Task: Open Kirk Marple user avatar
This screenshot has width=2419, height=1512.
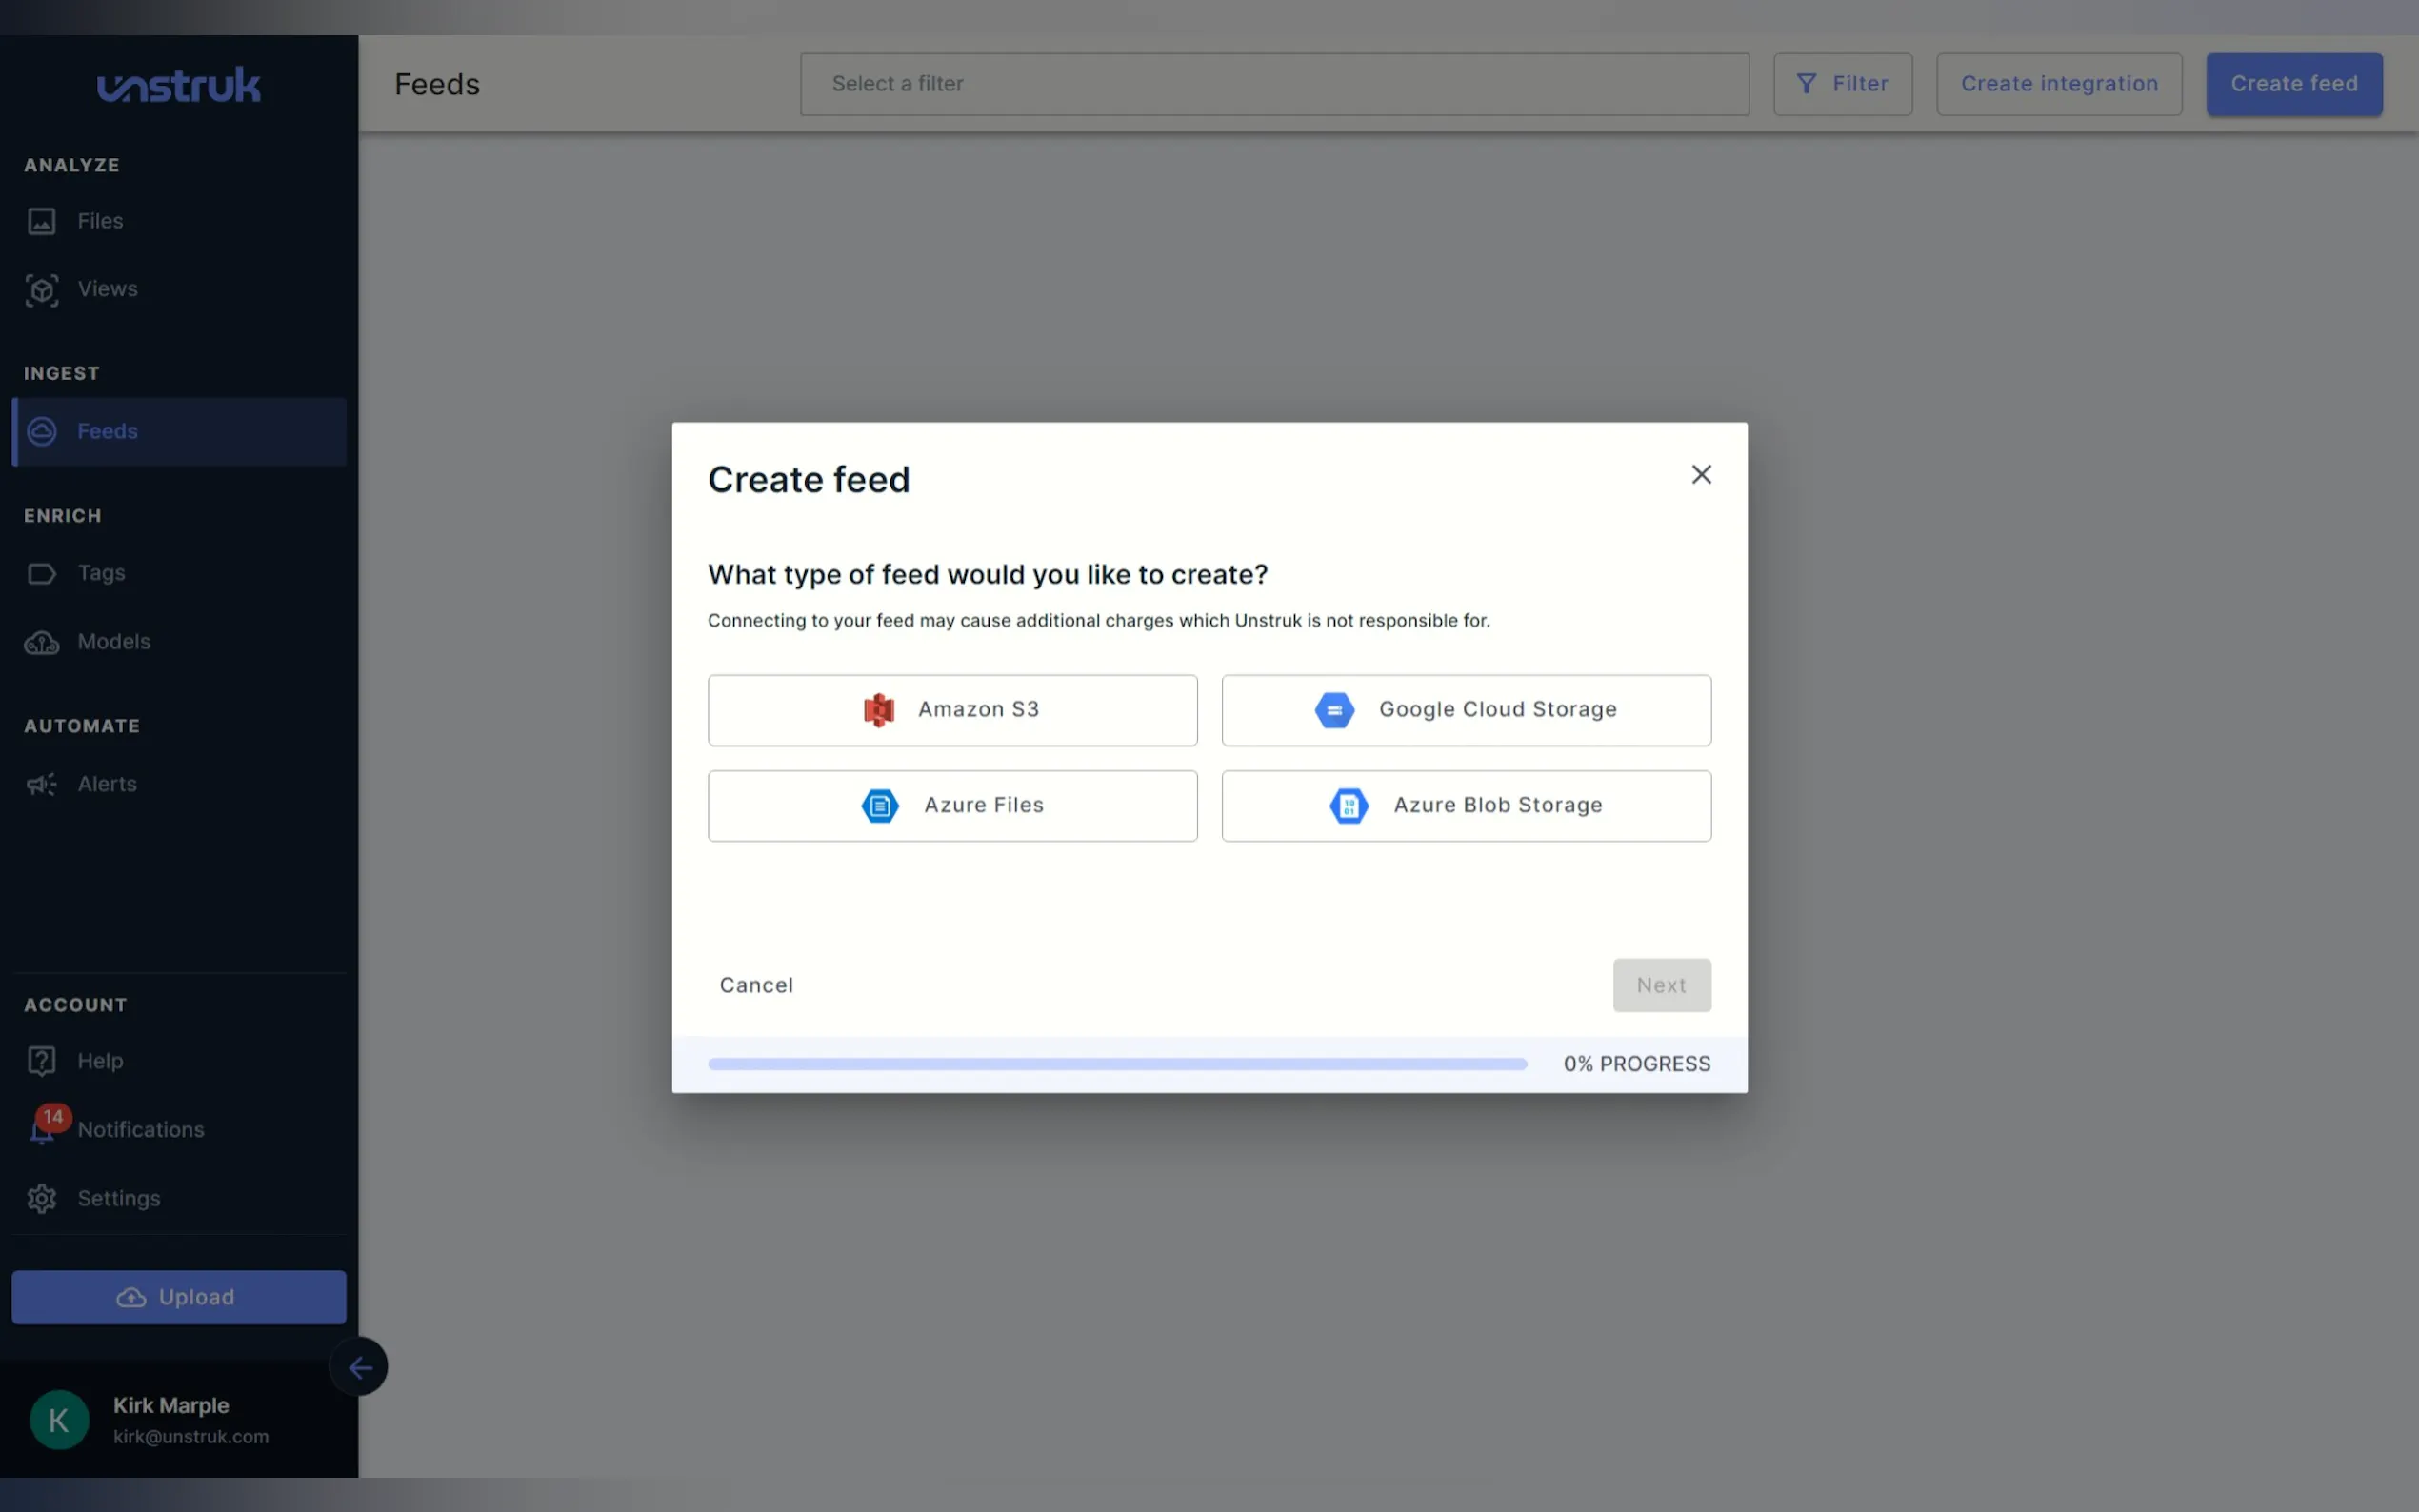Action: (x=59, y=1420)
